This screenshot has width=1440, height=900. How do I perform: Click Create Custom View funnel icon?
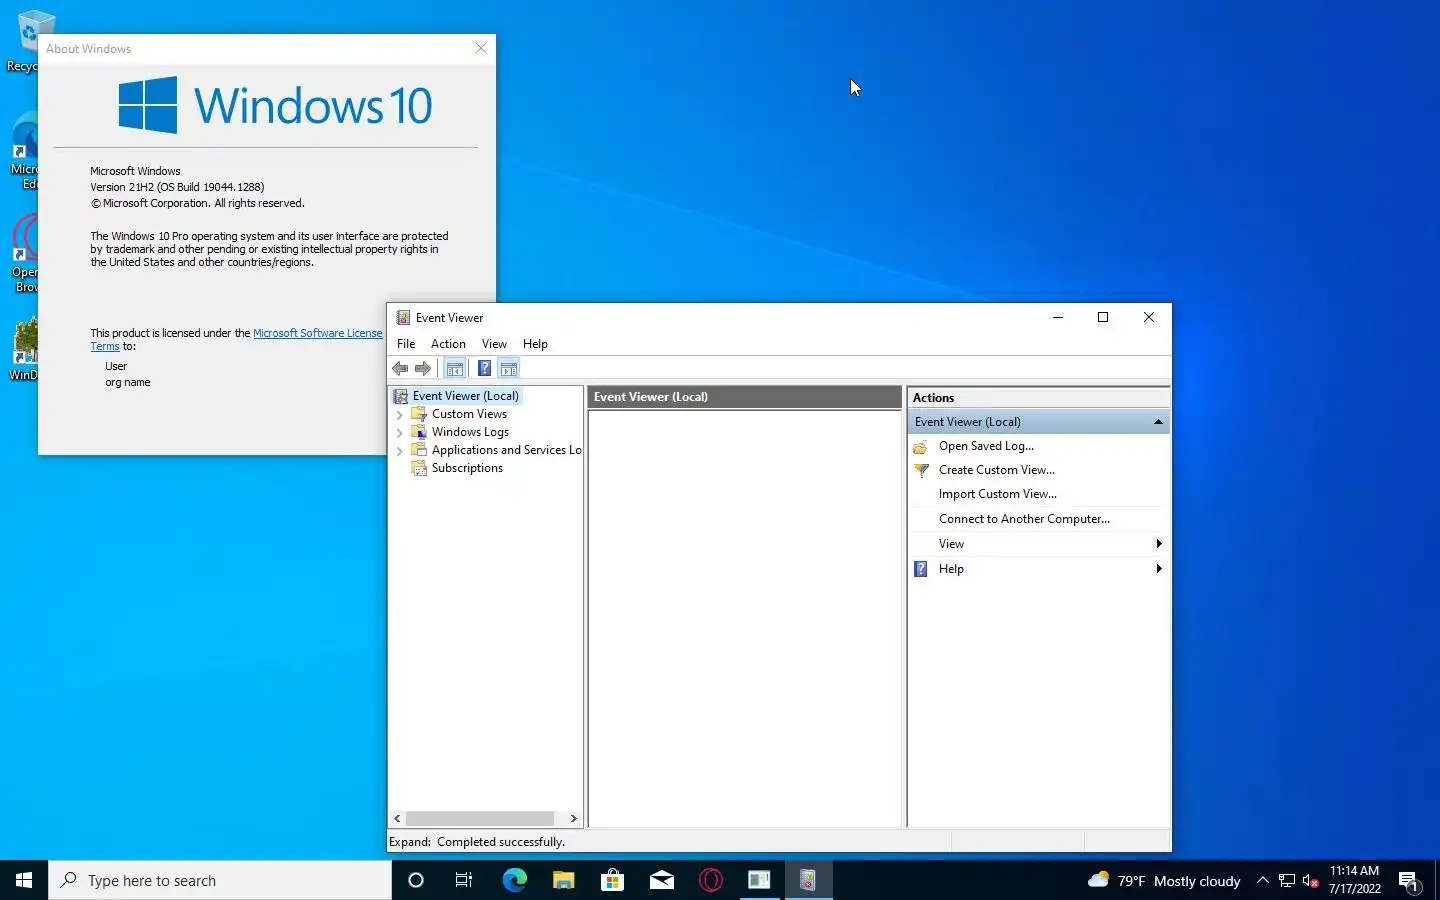coord(921,470)
